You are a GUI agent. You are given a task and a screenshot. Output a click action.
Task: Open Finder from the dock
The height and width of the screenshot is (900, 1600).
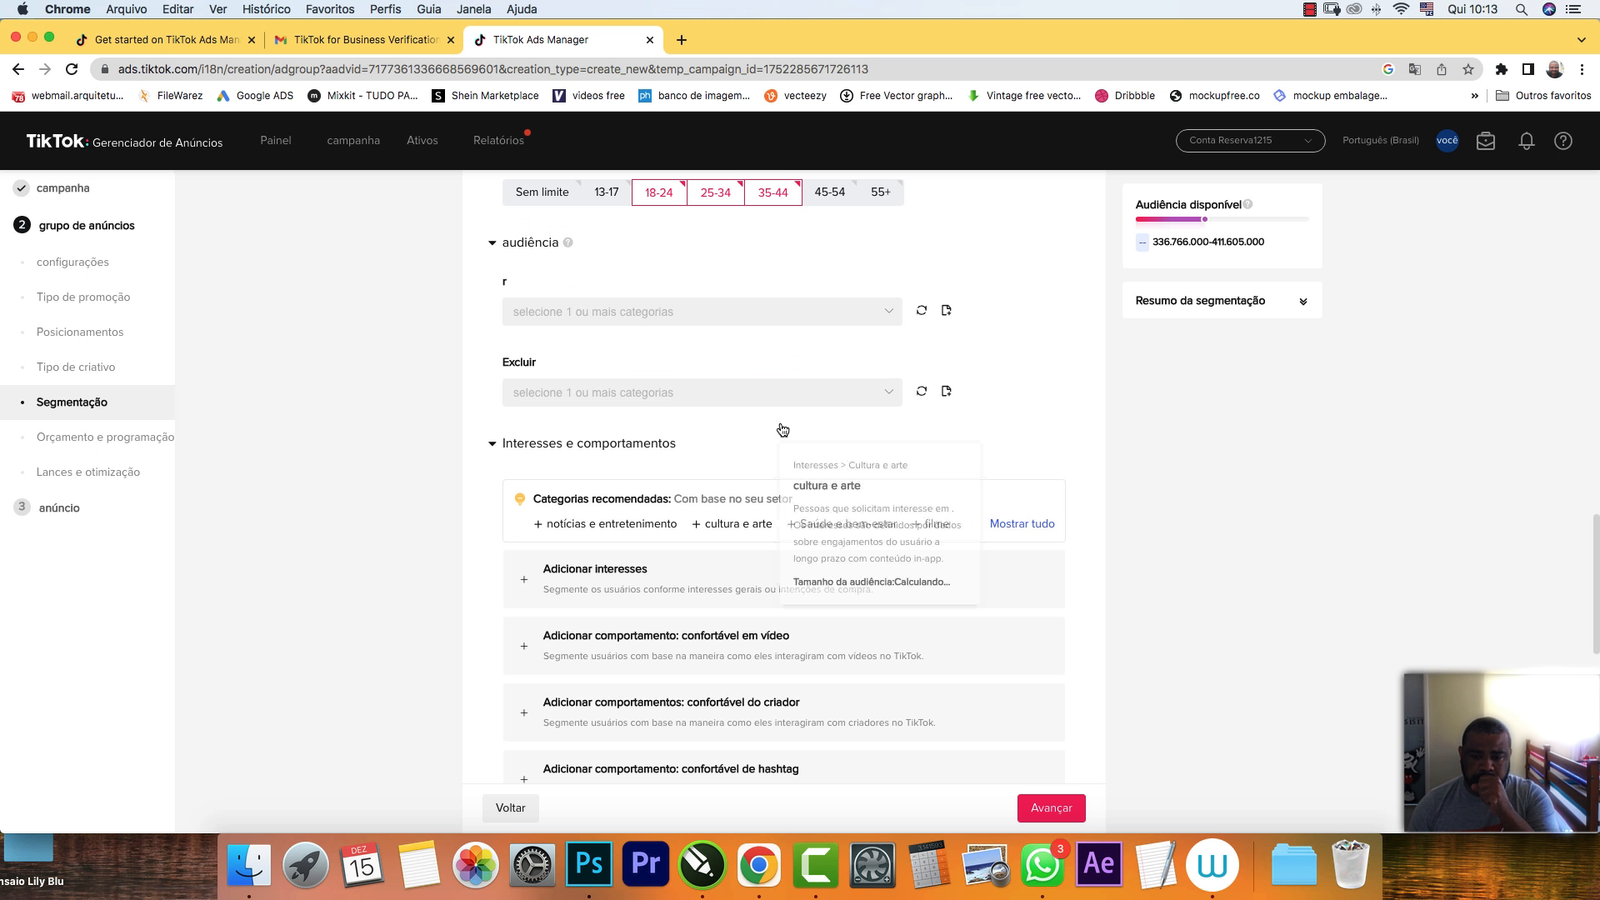click(x=248, y=864)
